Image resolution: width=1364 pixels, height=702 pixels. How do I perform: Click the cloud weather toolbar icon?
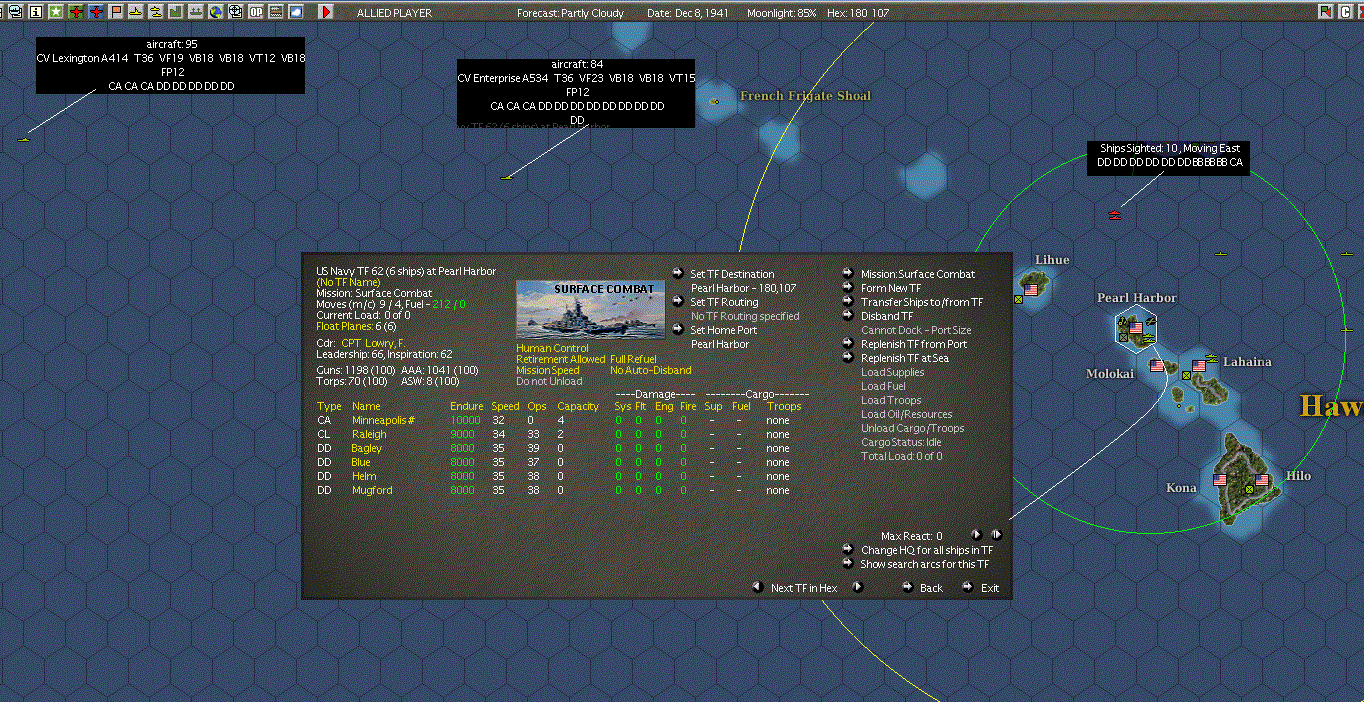click(x=296, y=12)
